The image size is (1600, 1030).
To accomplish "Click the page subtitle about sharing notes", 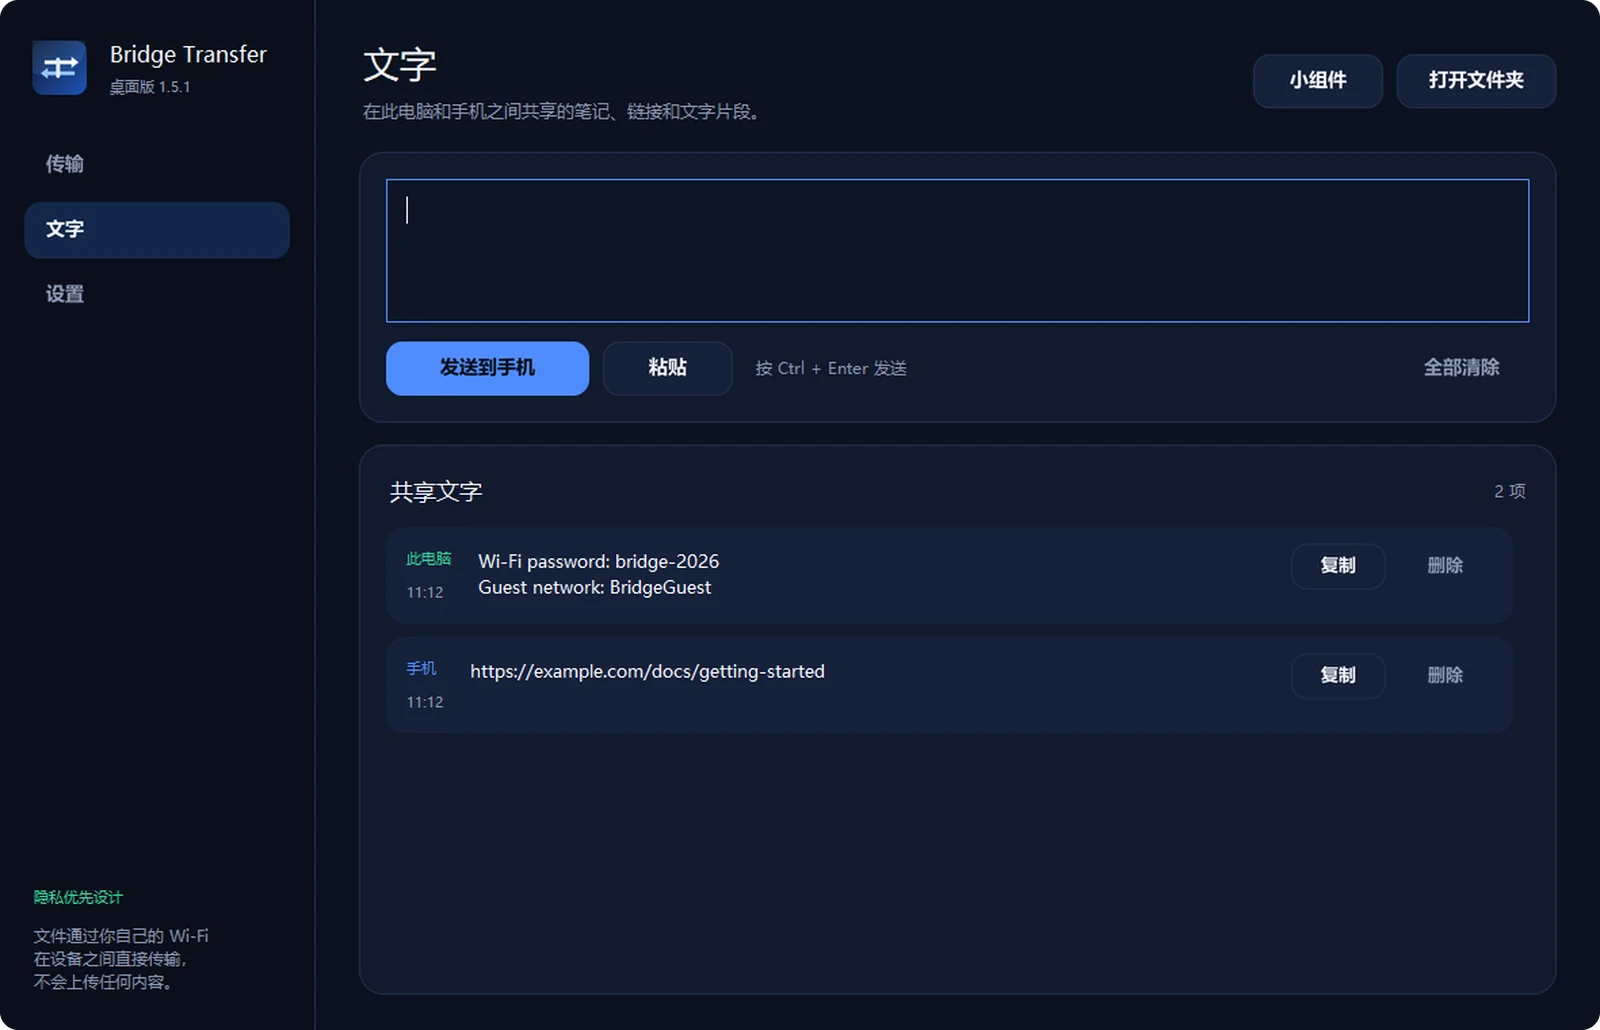I will tap(563, 112).
